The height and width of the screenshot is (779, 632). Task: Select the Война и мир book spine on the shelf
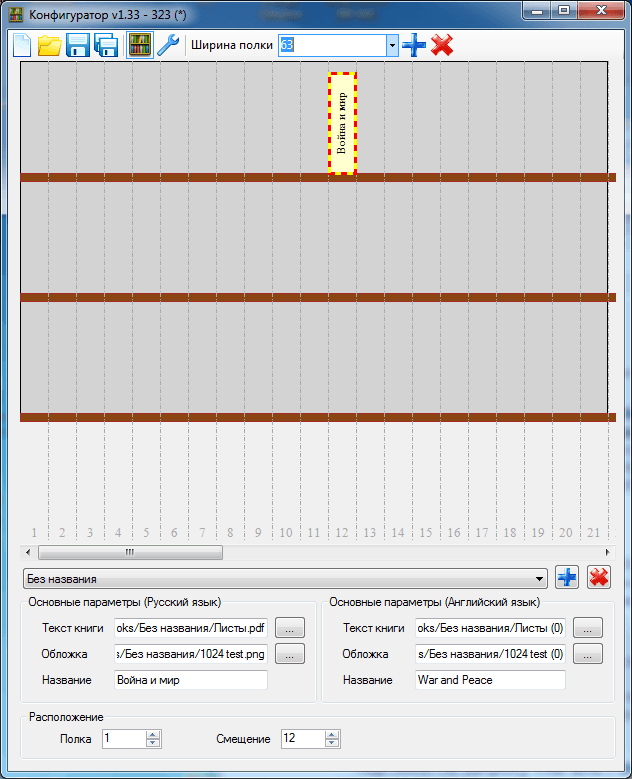coord(342,123)
